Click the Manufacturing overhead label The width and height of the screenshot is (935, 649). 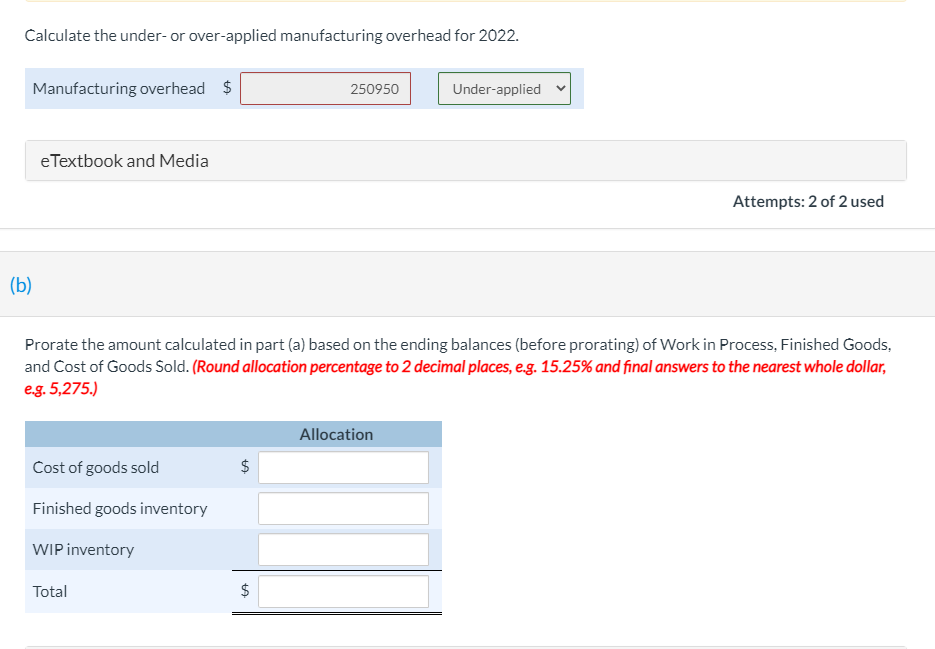118,88
